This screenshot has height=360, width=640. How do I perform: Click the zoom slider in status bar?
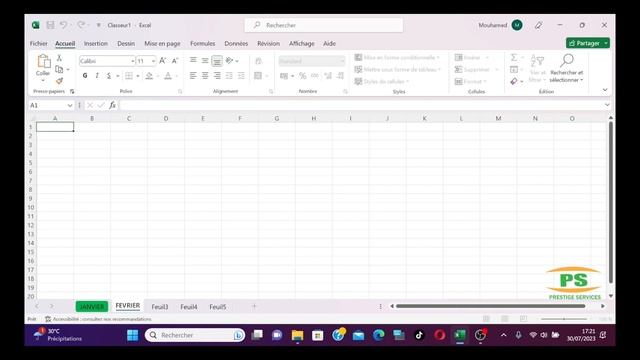pos(564,319)
